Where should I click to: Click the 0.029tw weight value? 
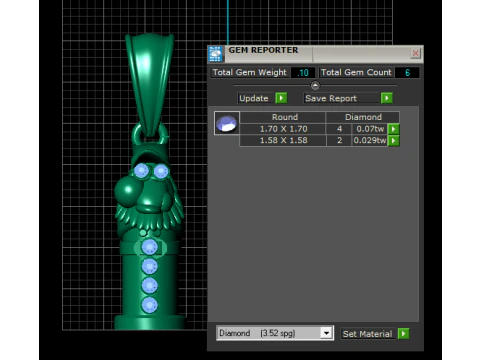370,140
